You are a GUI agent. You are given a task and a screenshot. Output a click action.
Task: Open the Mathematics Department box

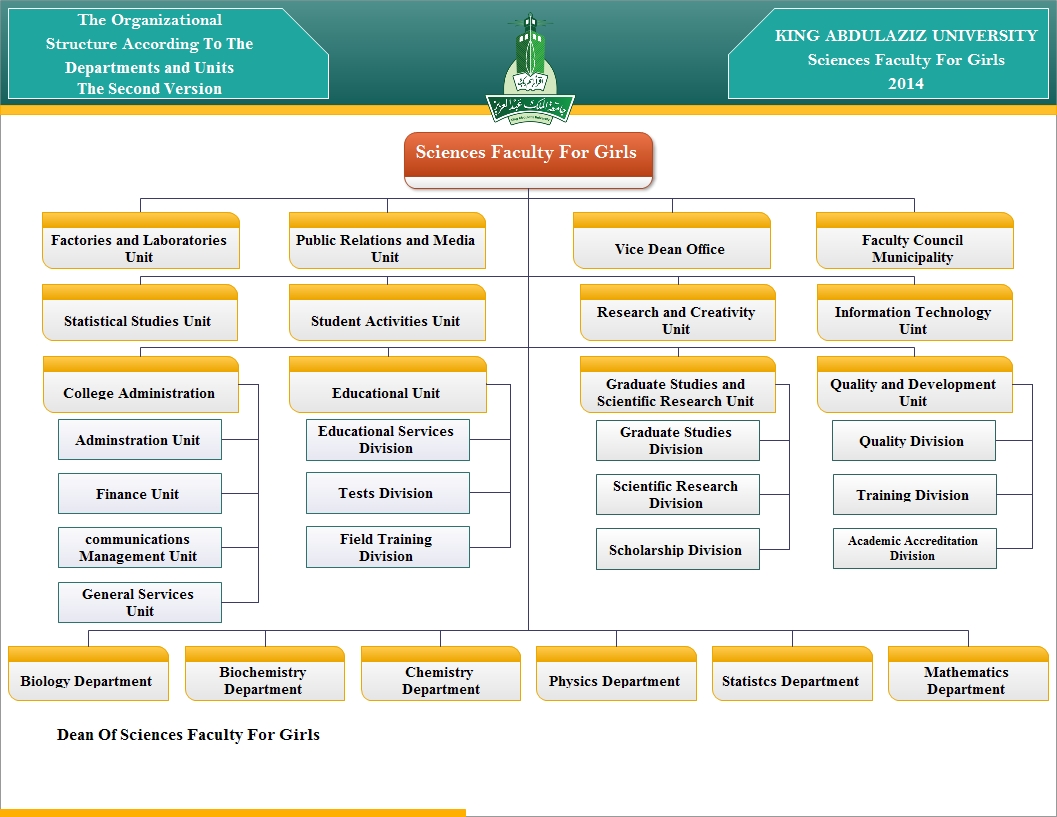tap(968, 673)
